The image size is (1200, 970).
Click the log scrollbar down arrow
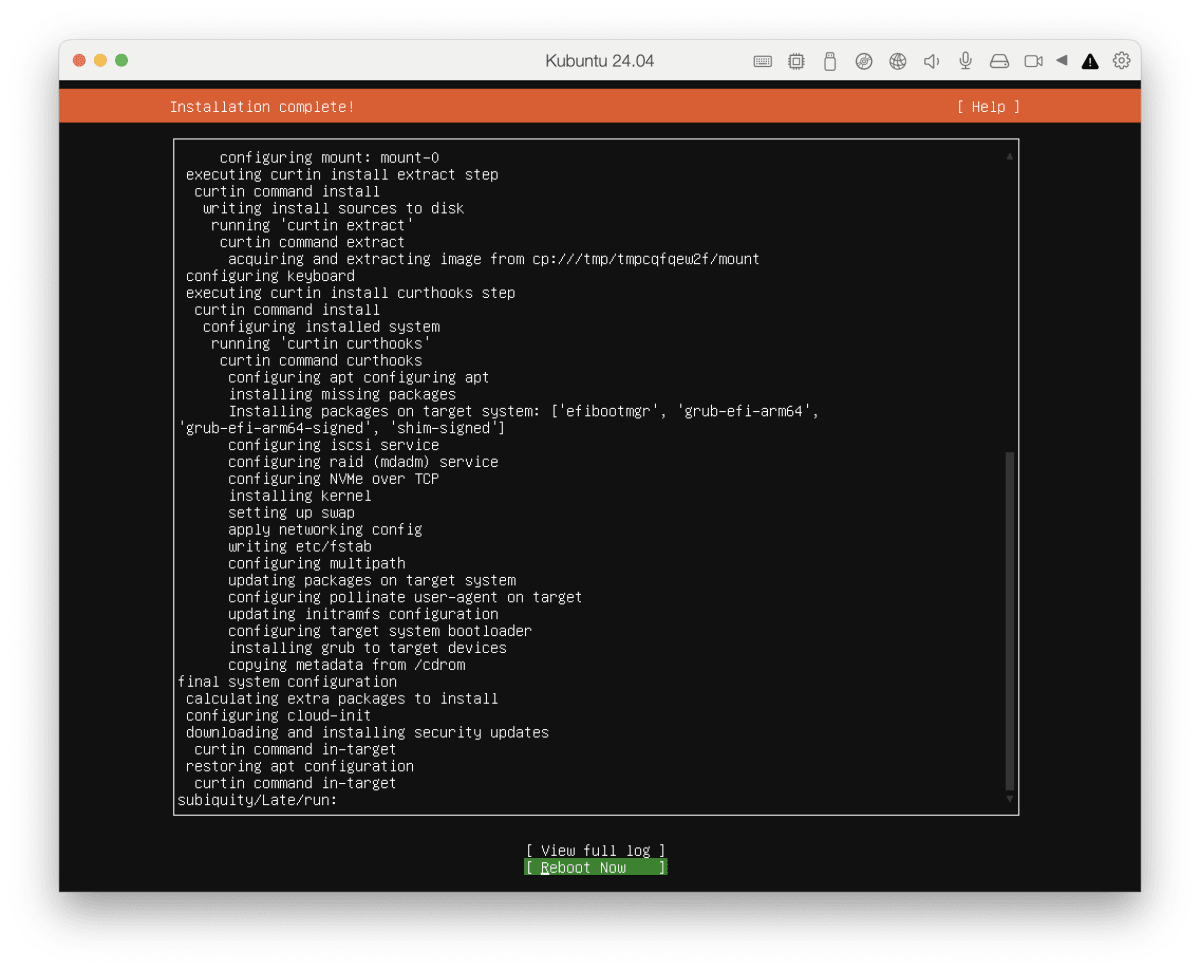[1010, 799]
